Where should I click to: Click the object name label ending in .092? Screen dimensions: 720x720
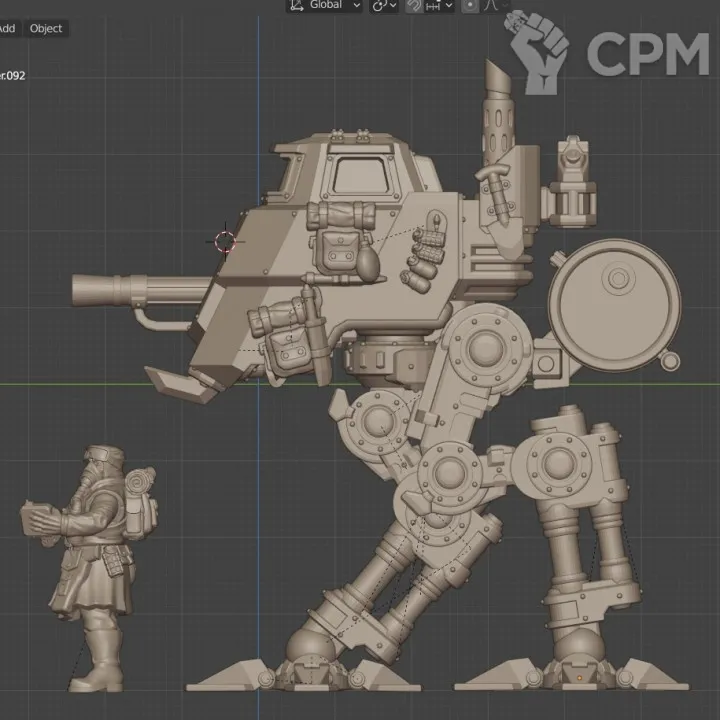[x=12, y=75]
